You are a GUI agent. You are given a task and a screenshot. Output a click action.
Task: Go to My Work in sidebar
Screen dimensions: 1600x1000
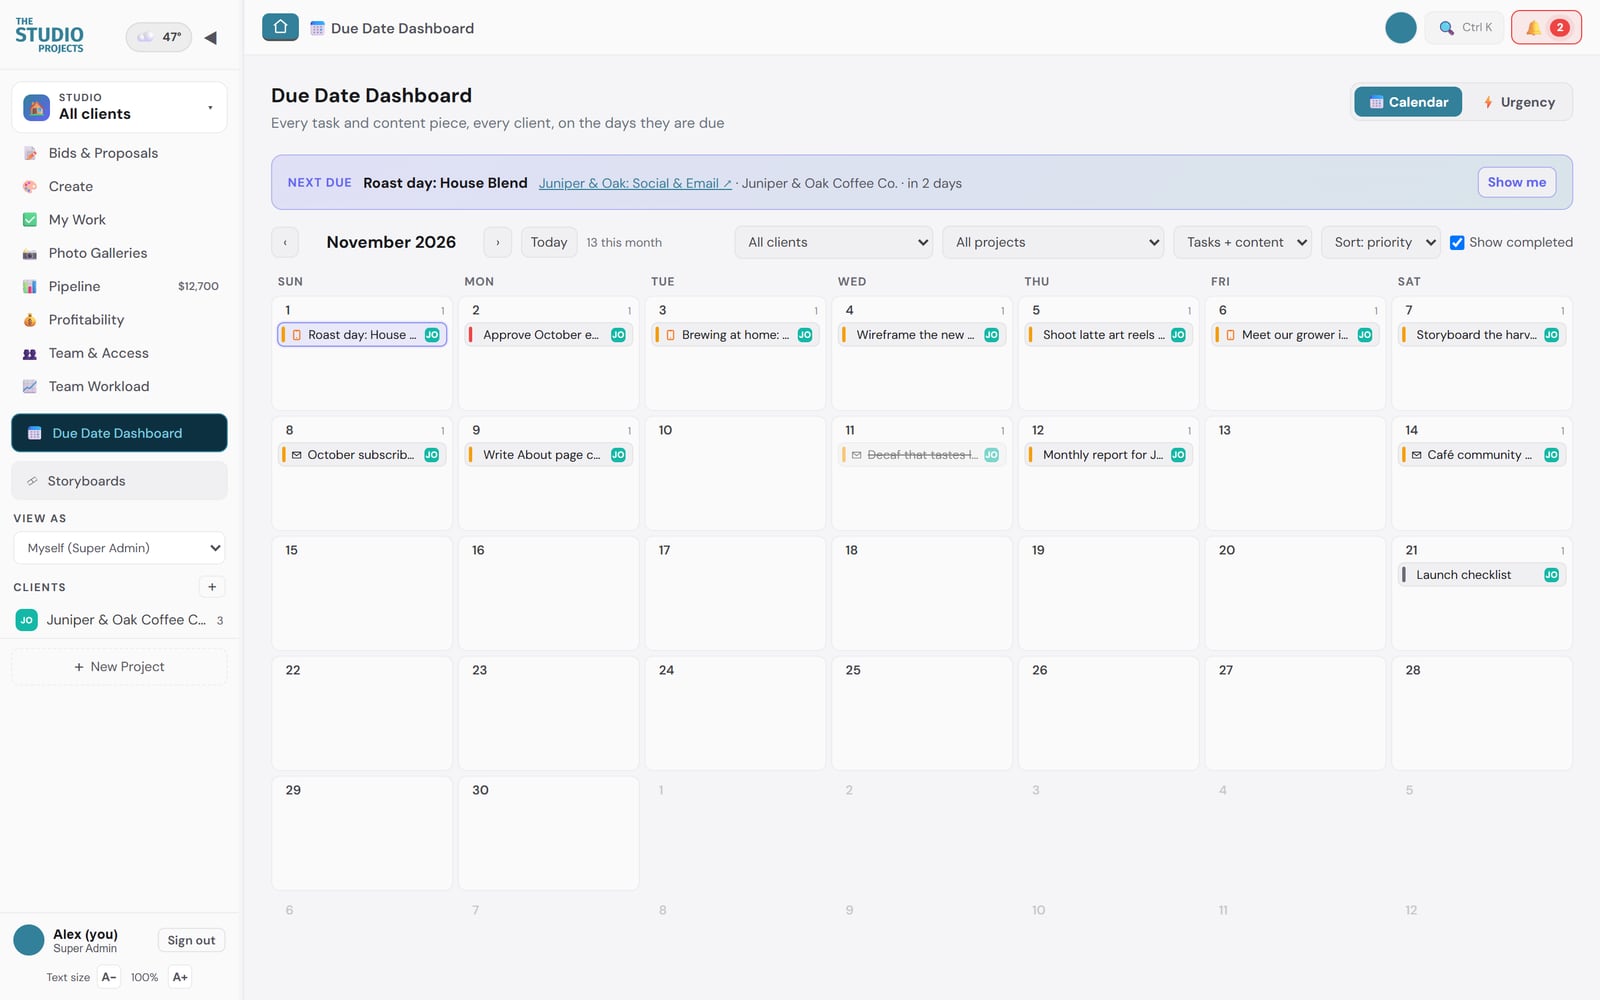120,220
